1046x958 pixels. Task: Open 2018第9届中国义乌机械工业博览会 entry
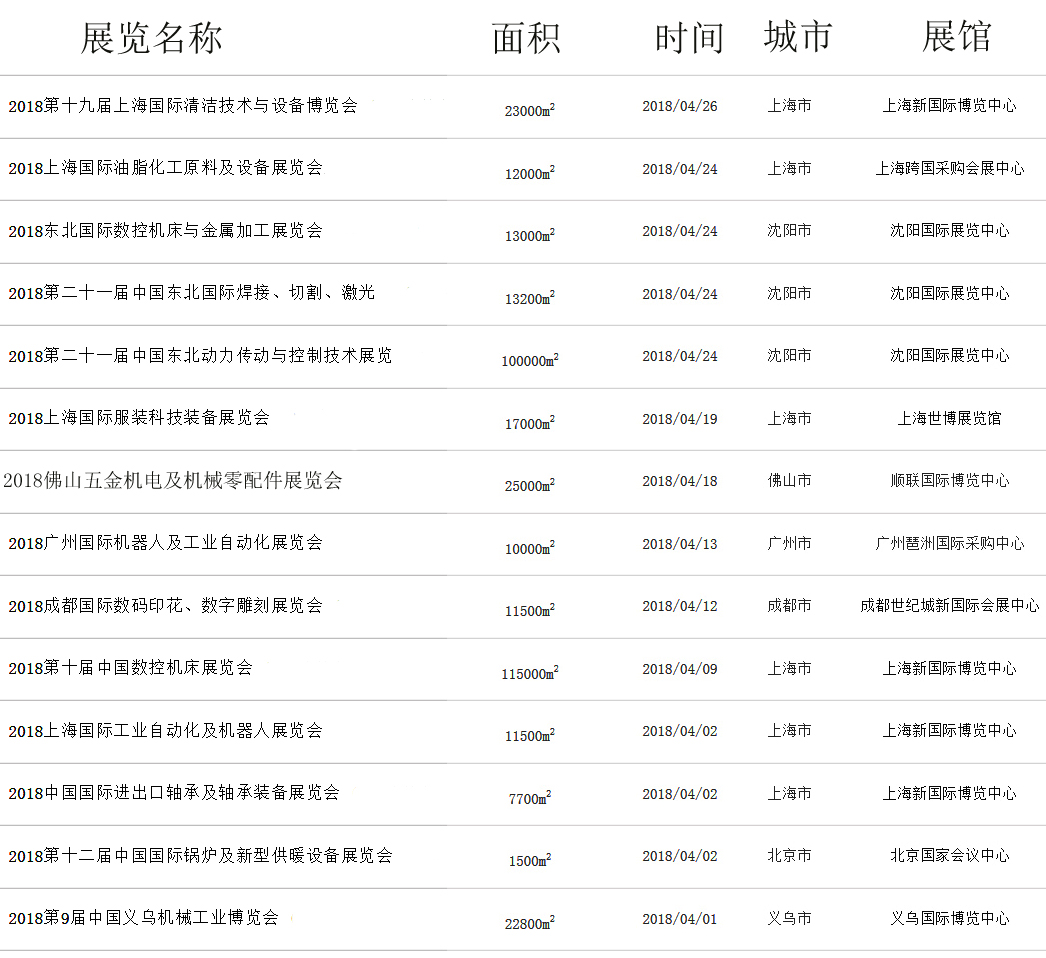click(x=143, y=918)
